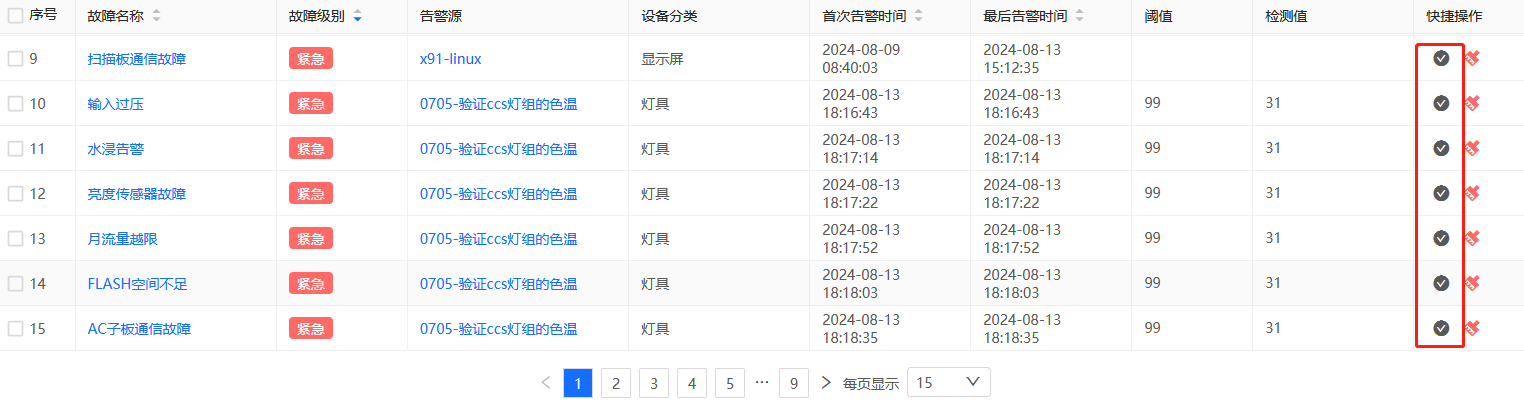The image size is (1524, 412).
Task: Sort by 故障名称 using its sort arrows
Action: tap(156, 17)
